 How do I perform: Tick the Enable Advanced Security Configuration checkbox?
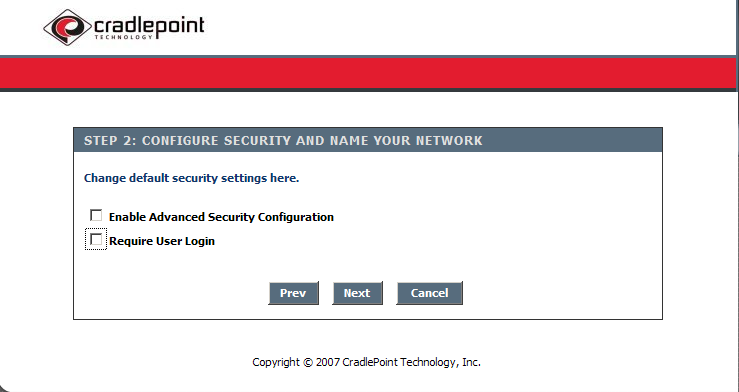pyautogui.click(x=96, y=215)
